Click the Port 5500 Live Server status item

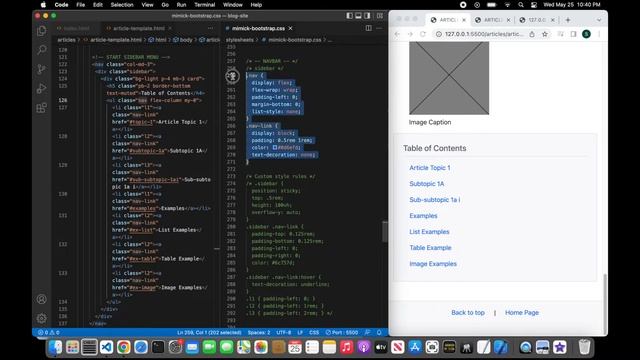pos(342,332)
